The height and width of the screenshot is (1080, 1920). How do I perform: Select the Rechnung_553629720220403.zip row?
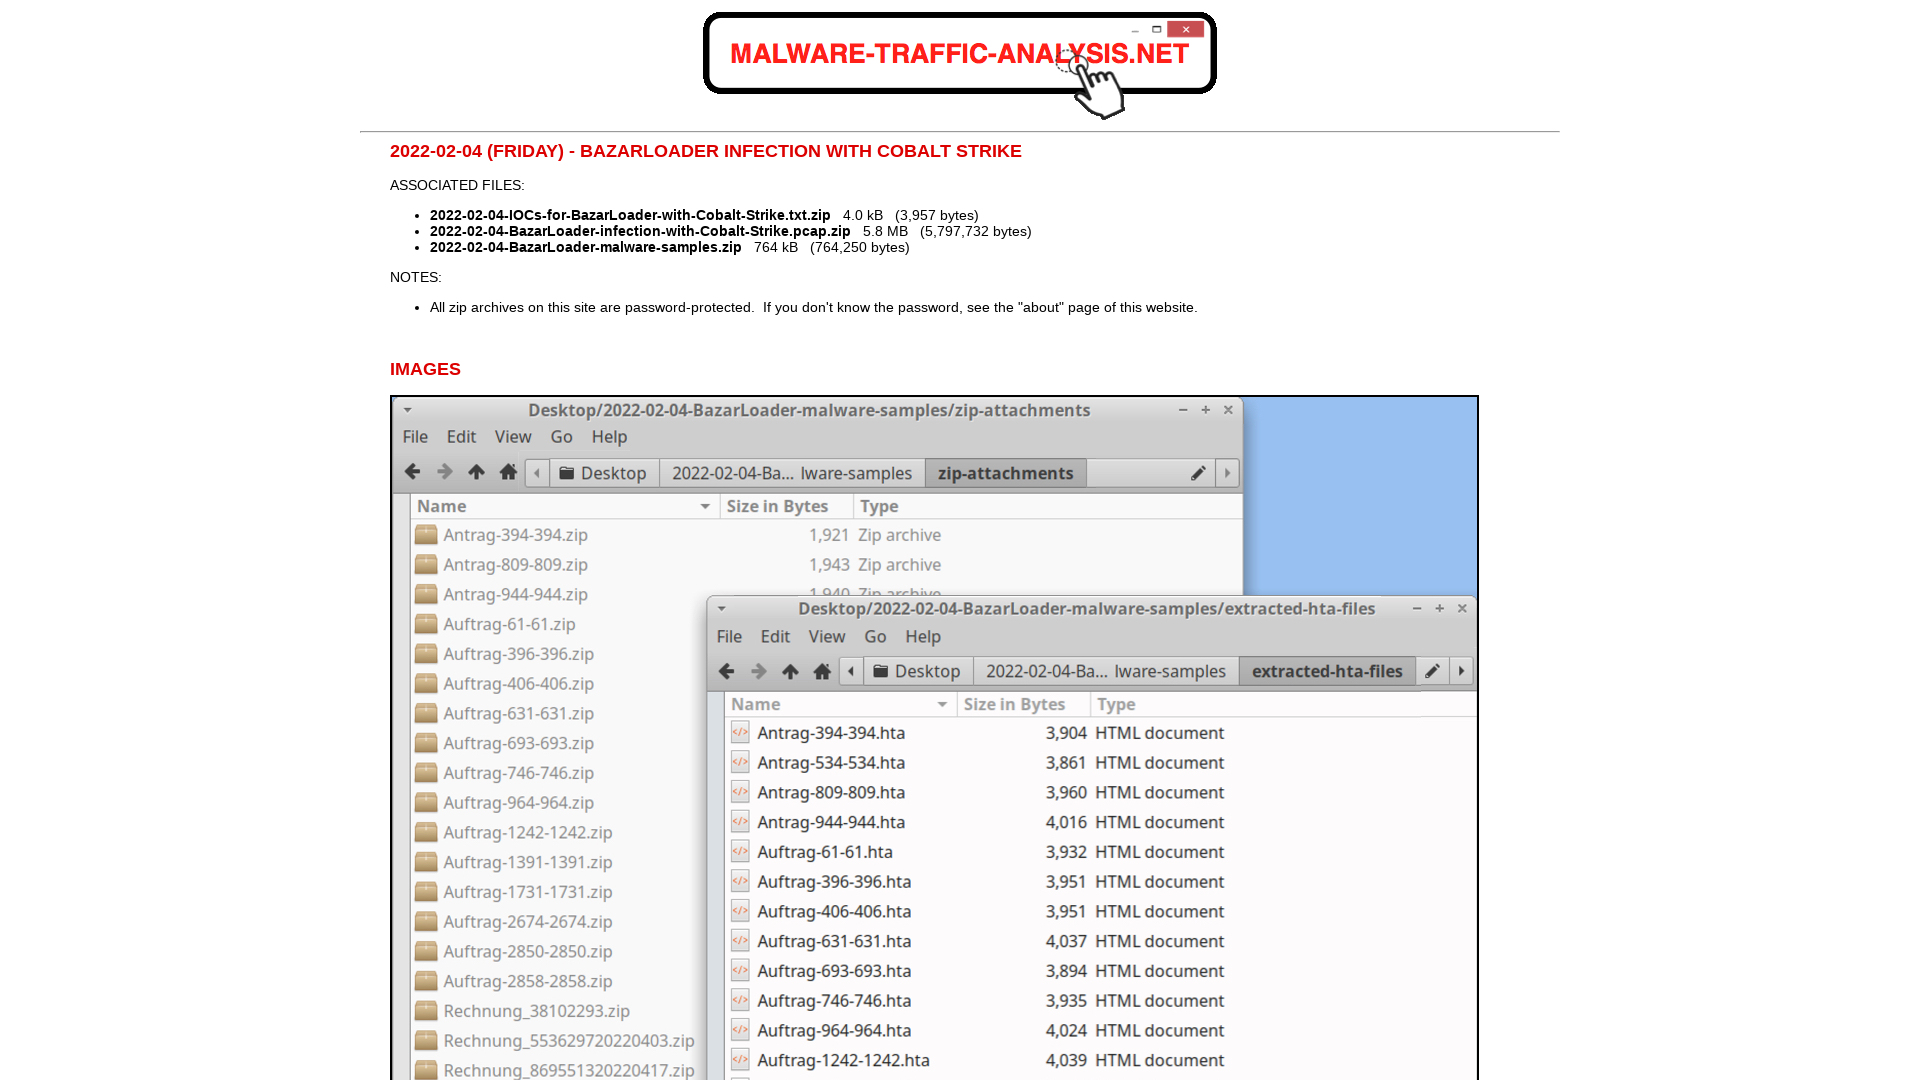pyautogui.click(x=560, y=1041)
